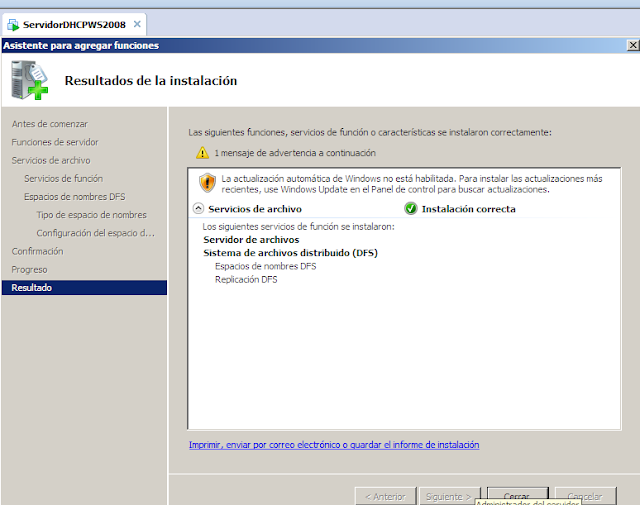Image resolution: width=640 pixels, height=505 pixels.
Task: Click the VM icon on ServidorDHCPWS2008 tab
Action: click(13, 25)
